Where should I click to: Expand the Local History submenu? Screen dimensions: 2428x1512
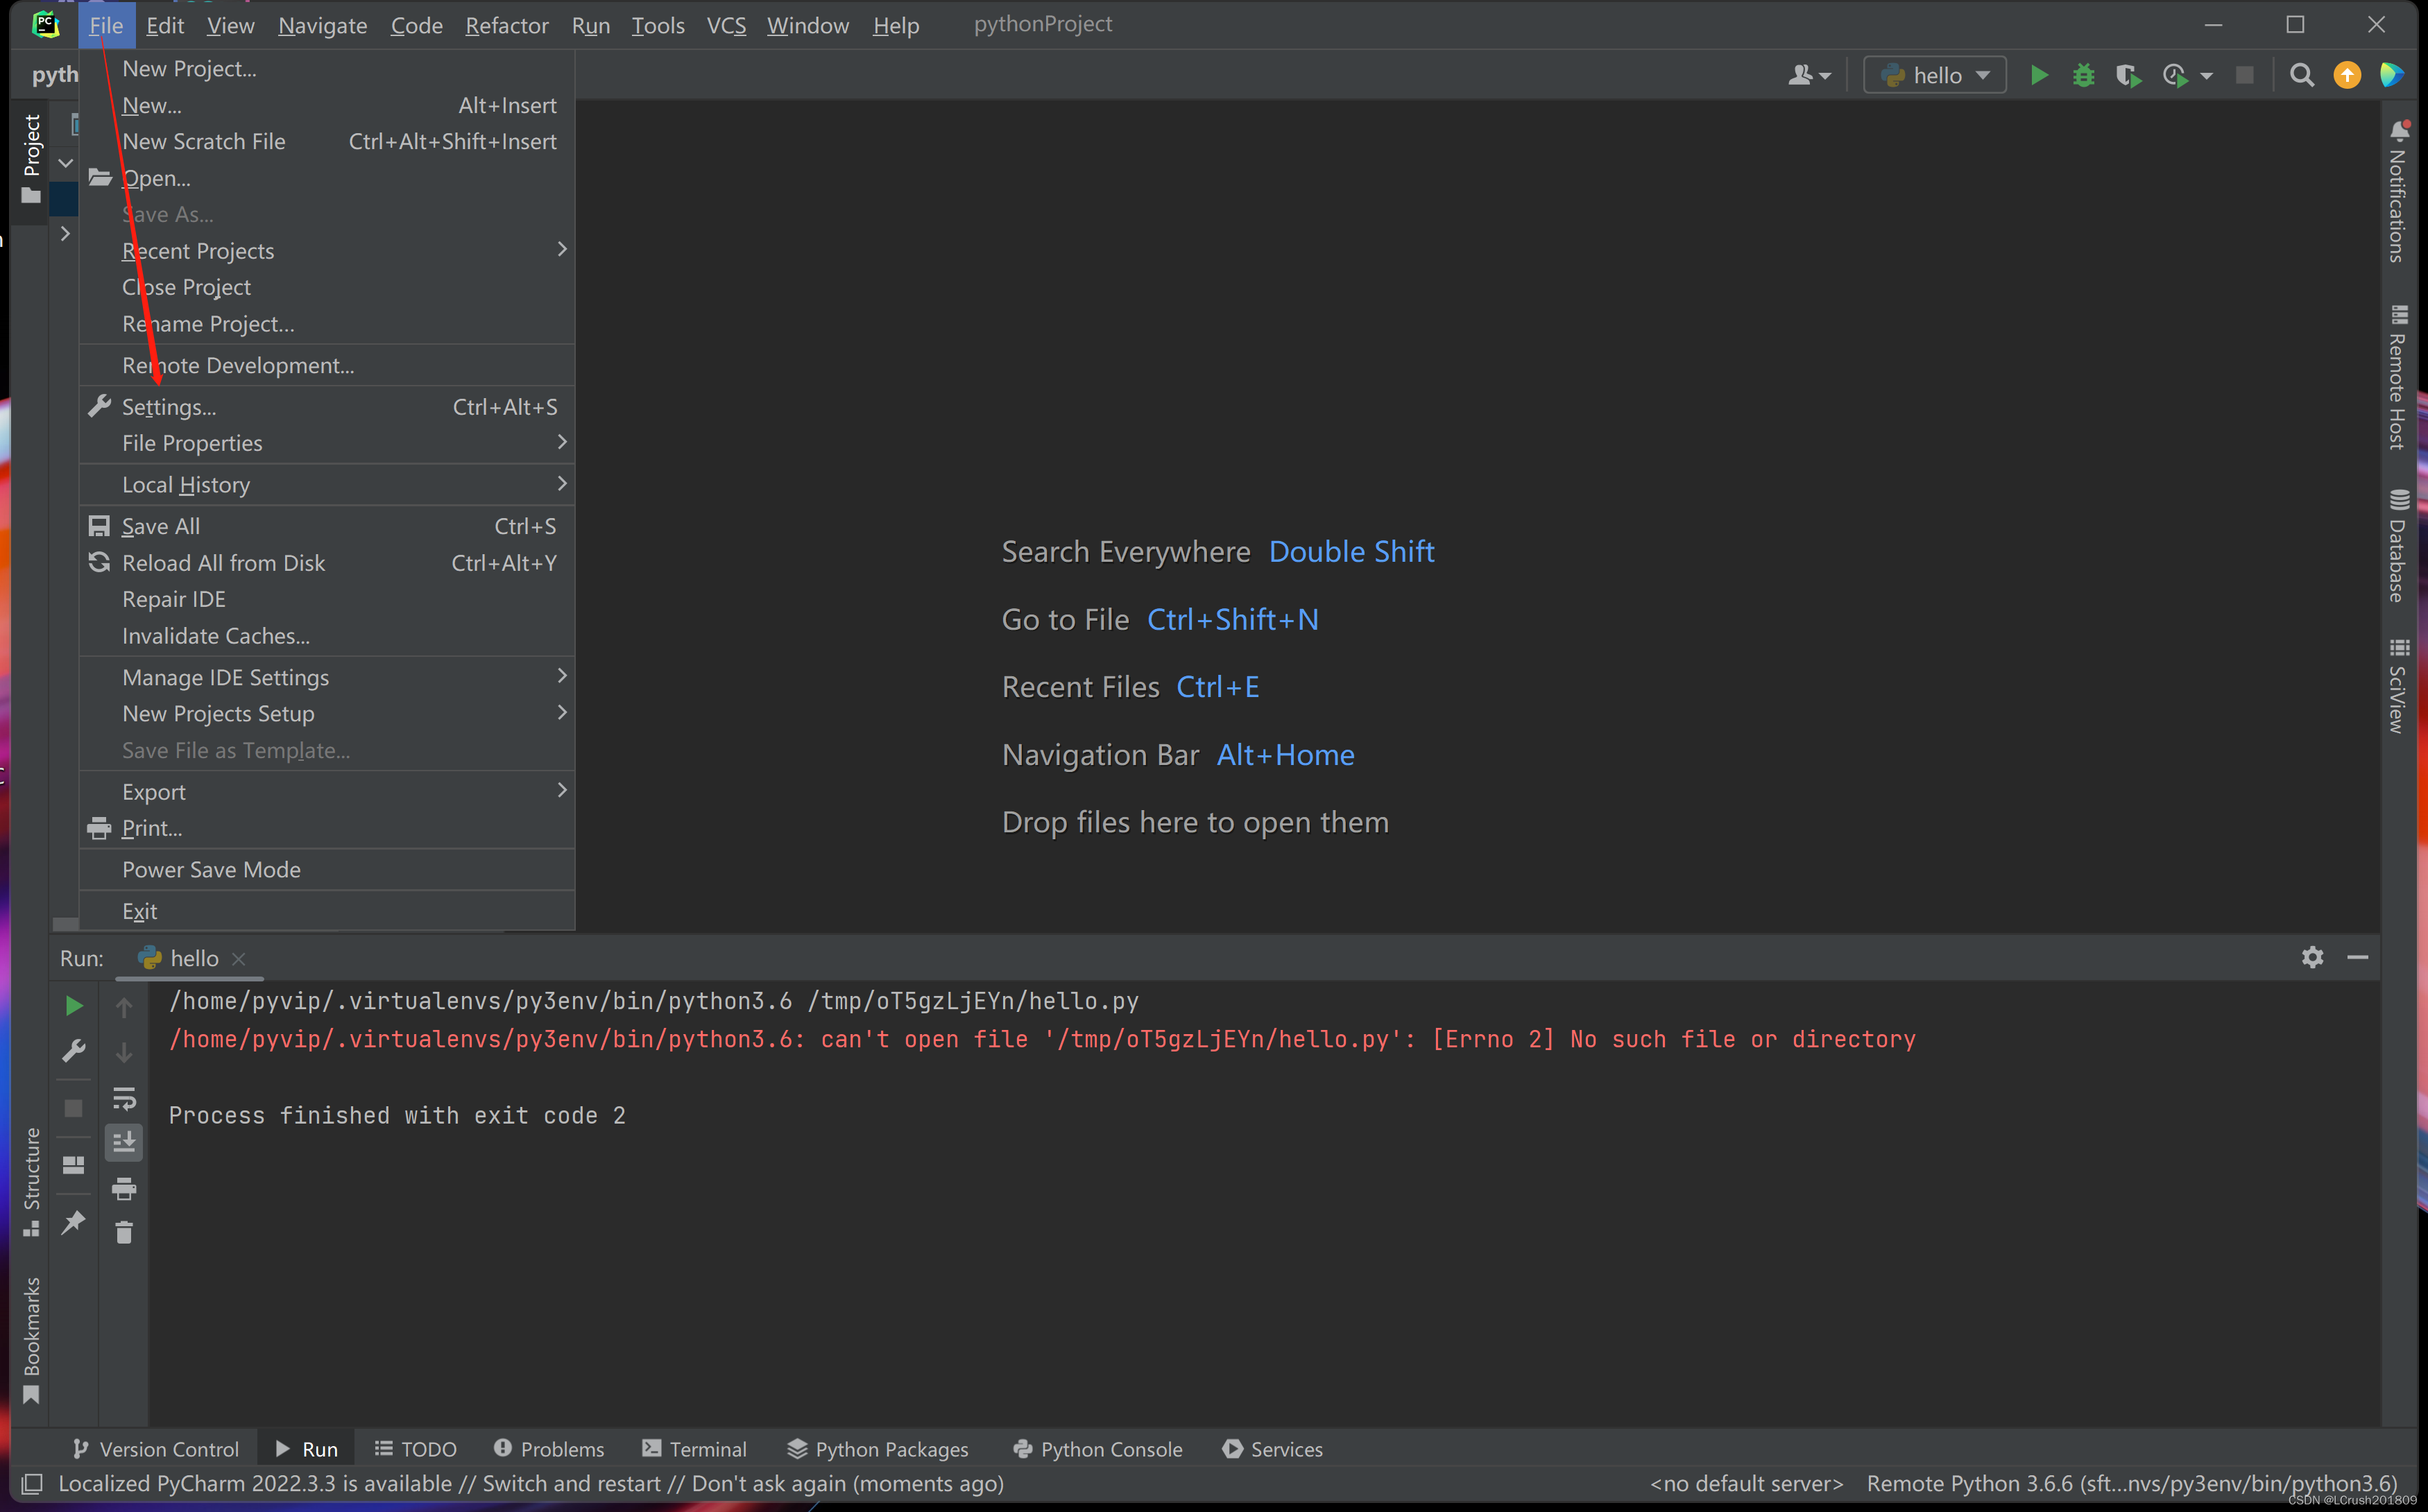(187, 484)
